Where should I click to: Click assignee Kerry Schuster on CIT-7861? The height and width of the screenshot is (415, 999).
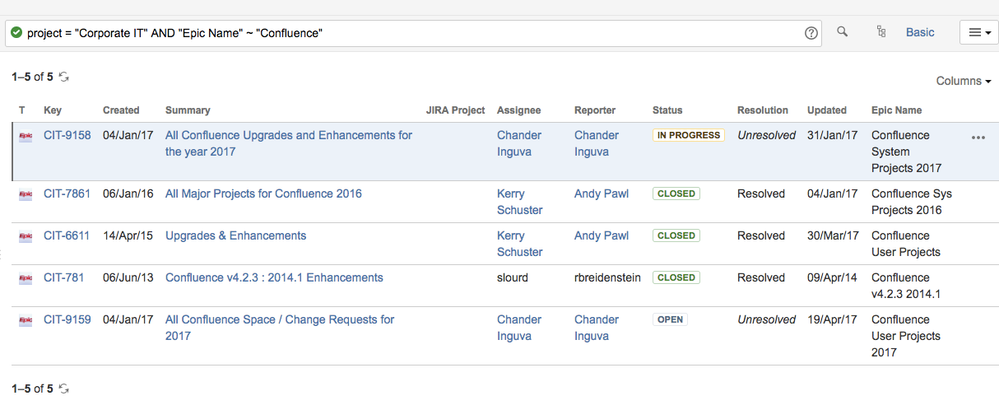click(x=520, y=201)
